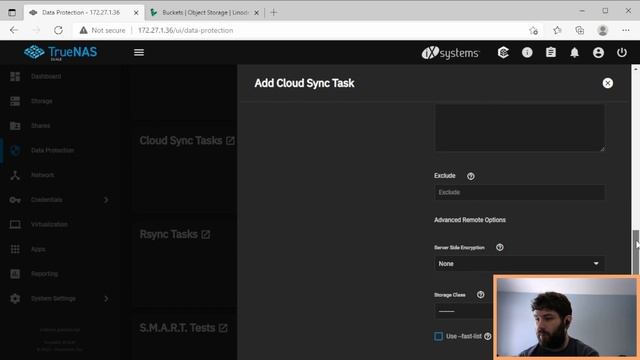Screen dimensions: 640x360
Task: Open the tab actions menu icon
Action: (x=12, y=13)
